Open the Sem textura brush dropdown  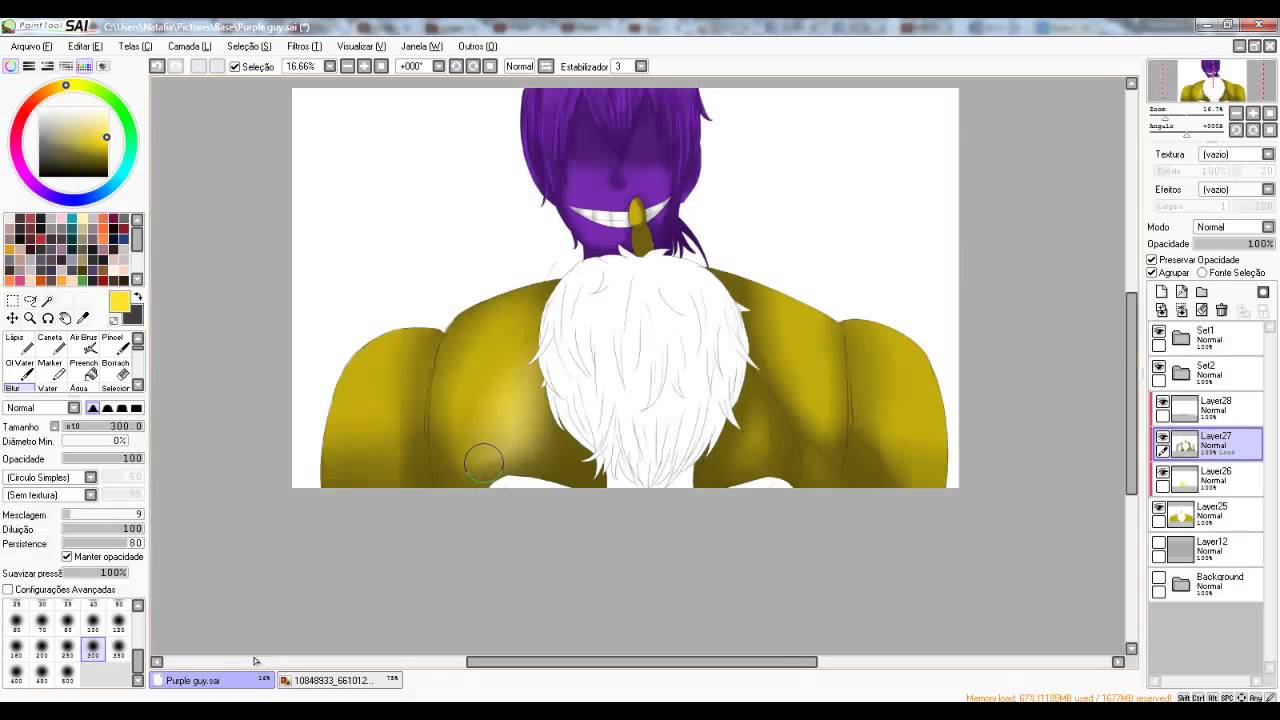tap(50, 495)
